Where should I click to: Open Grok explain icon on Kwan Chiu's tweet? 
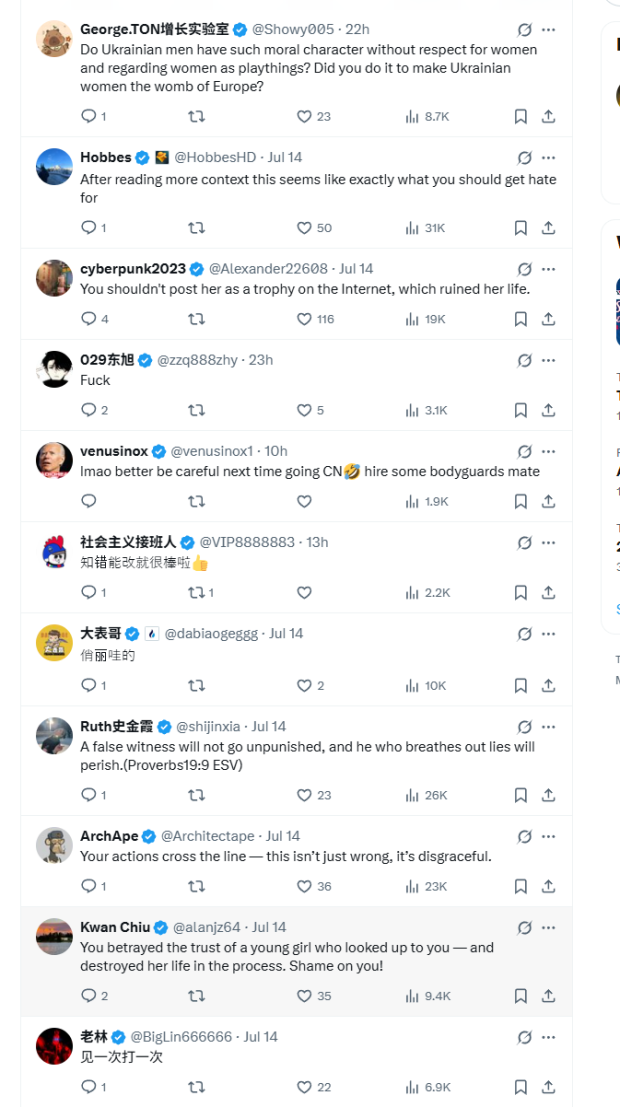point(524,927)
